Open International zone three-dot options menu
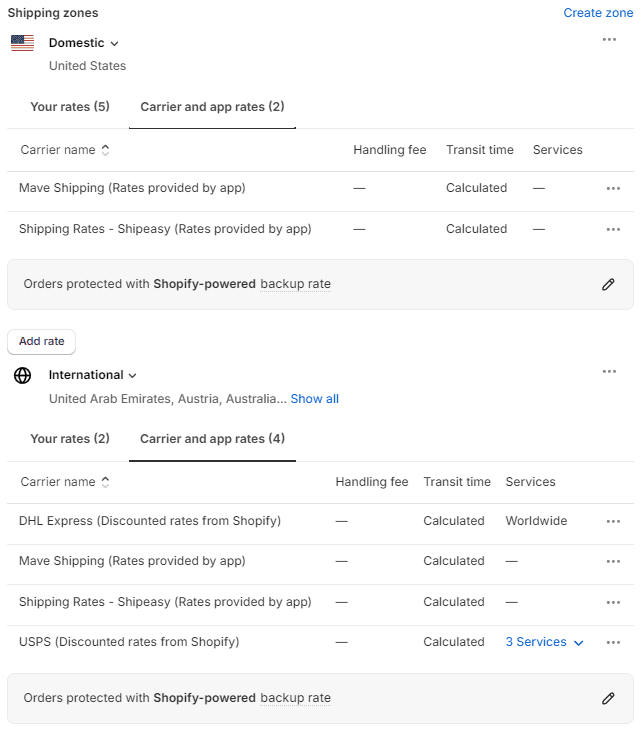 [x=609, y=372]
